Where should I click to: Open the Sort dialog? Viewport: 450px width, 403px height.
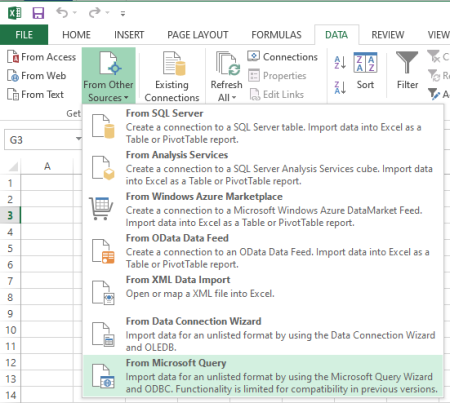365,71
